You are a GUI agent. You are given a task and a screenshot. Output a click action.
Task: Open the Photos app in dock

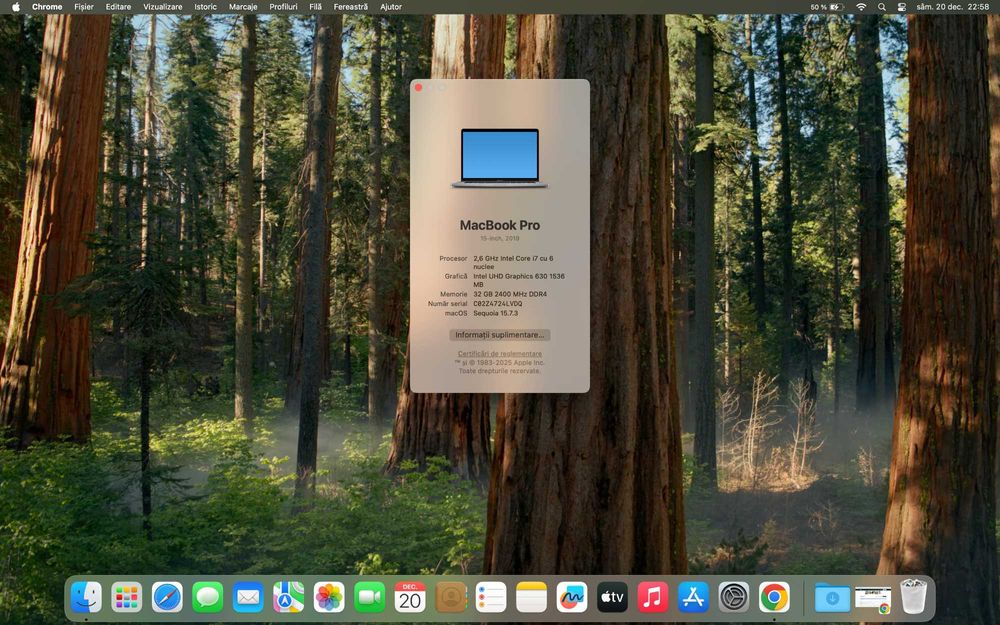point(329,598)
